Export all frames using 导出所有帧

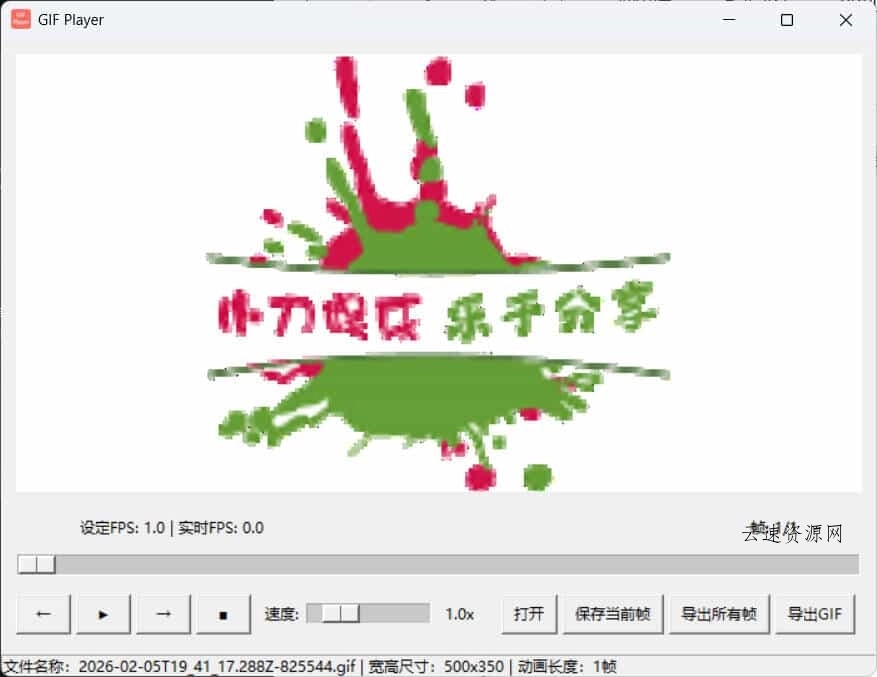coord(719,614)
